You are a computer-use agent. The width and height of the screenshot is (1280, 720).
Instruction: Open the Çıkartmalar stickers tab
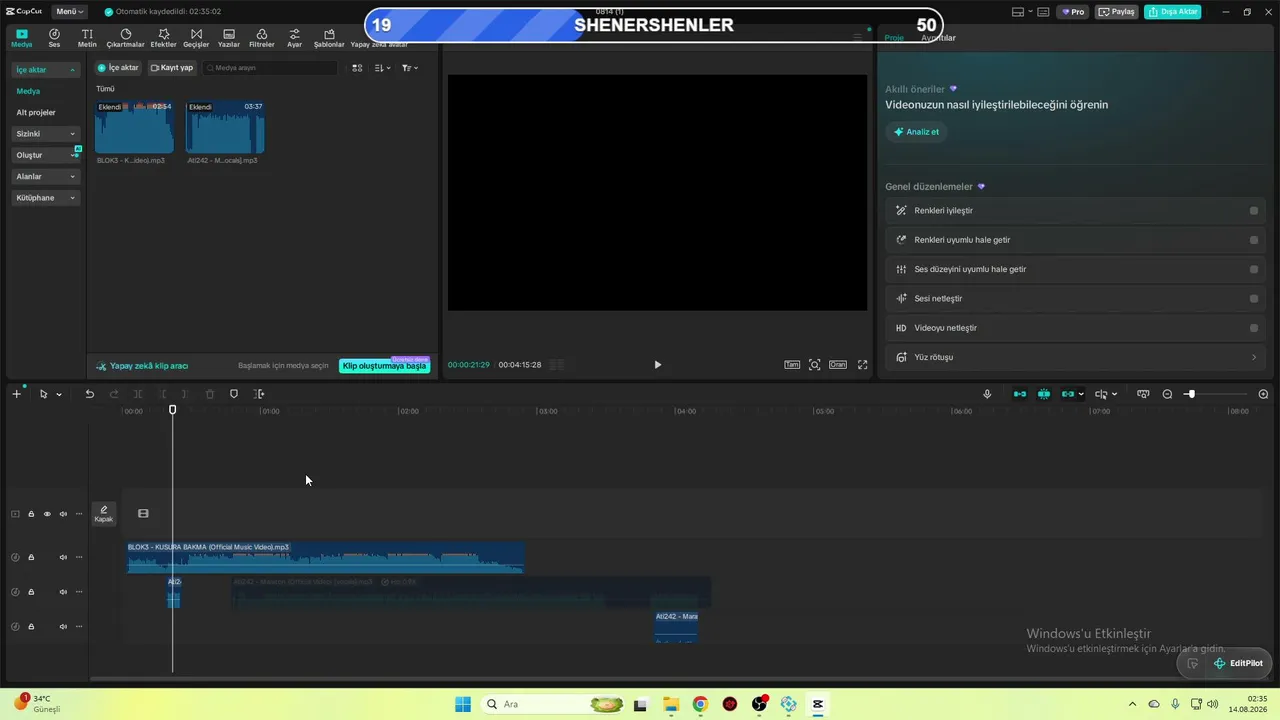click(126, 38)
